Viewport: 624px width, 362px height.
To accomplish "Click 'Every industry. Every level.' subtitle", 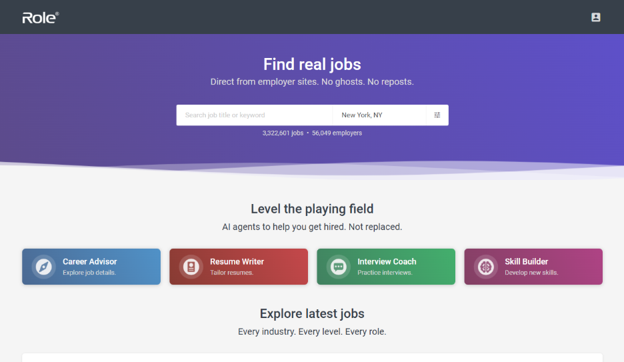I will (312, 332).
